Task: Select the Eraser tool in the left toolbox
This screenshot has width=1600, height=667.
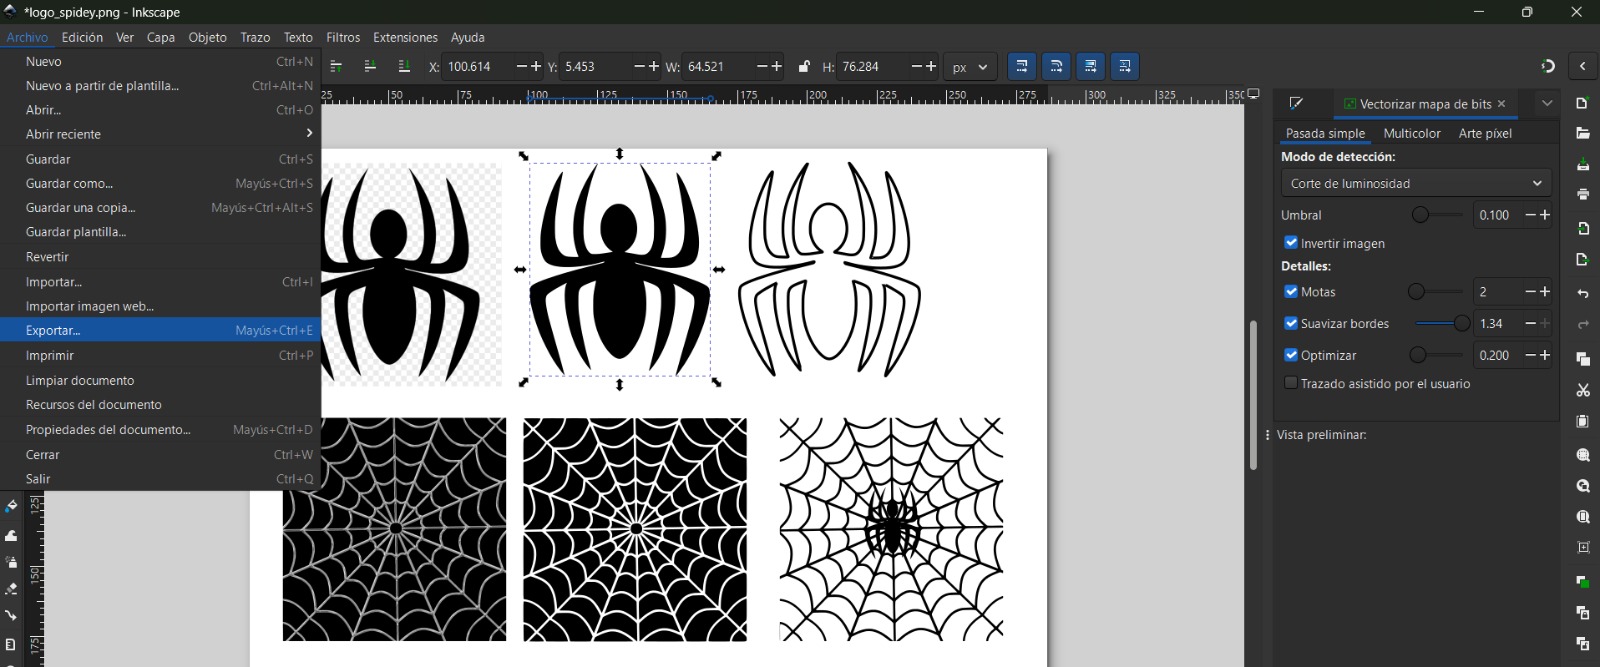Action: (11, 589)
